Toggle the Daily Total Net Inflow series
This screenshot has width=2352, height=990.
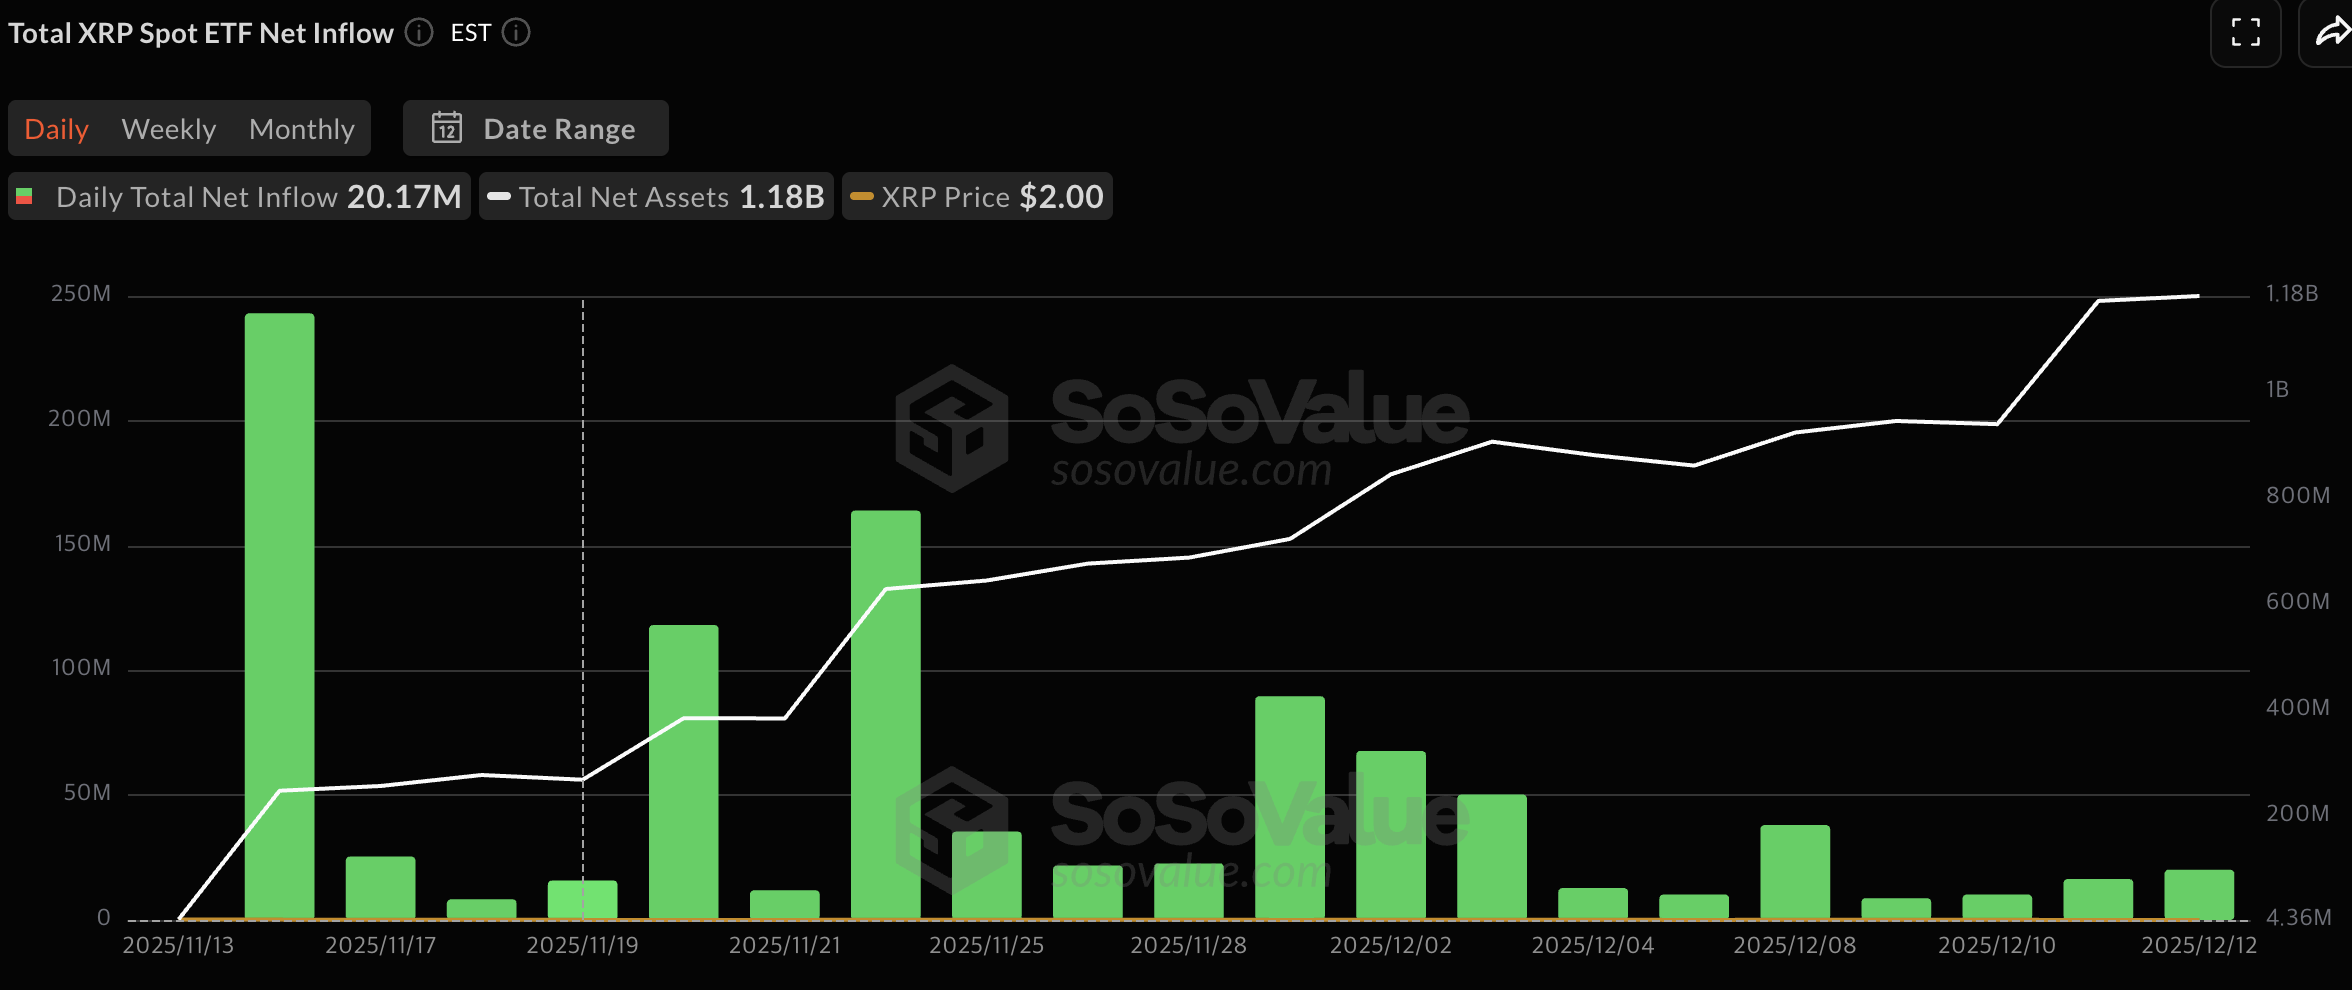240,197
